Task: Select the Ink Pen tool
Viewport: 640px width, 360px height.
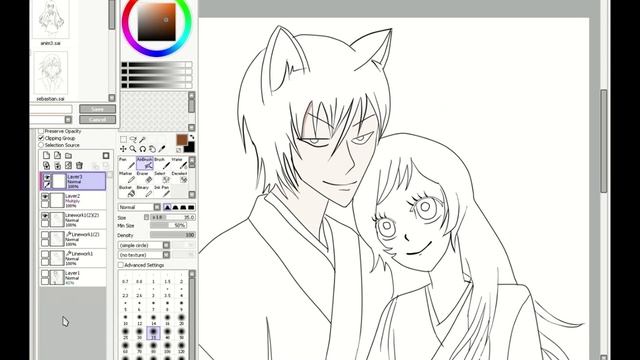Action: pos(162,191)
